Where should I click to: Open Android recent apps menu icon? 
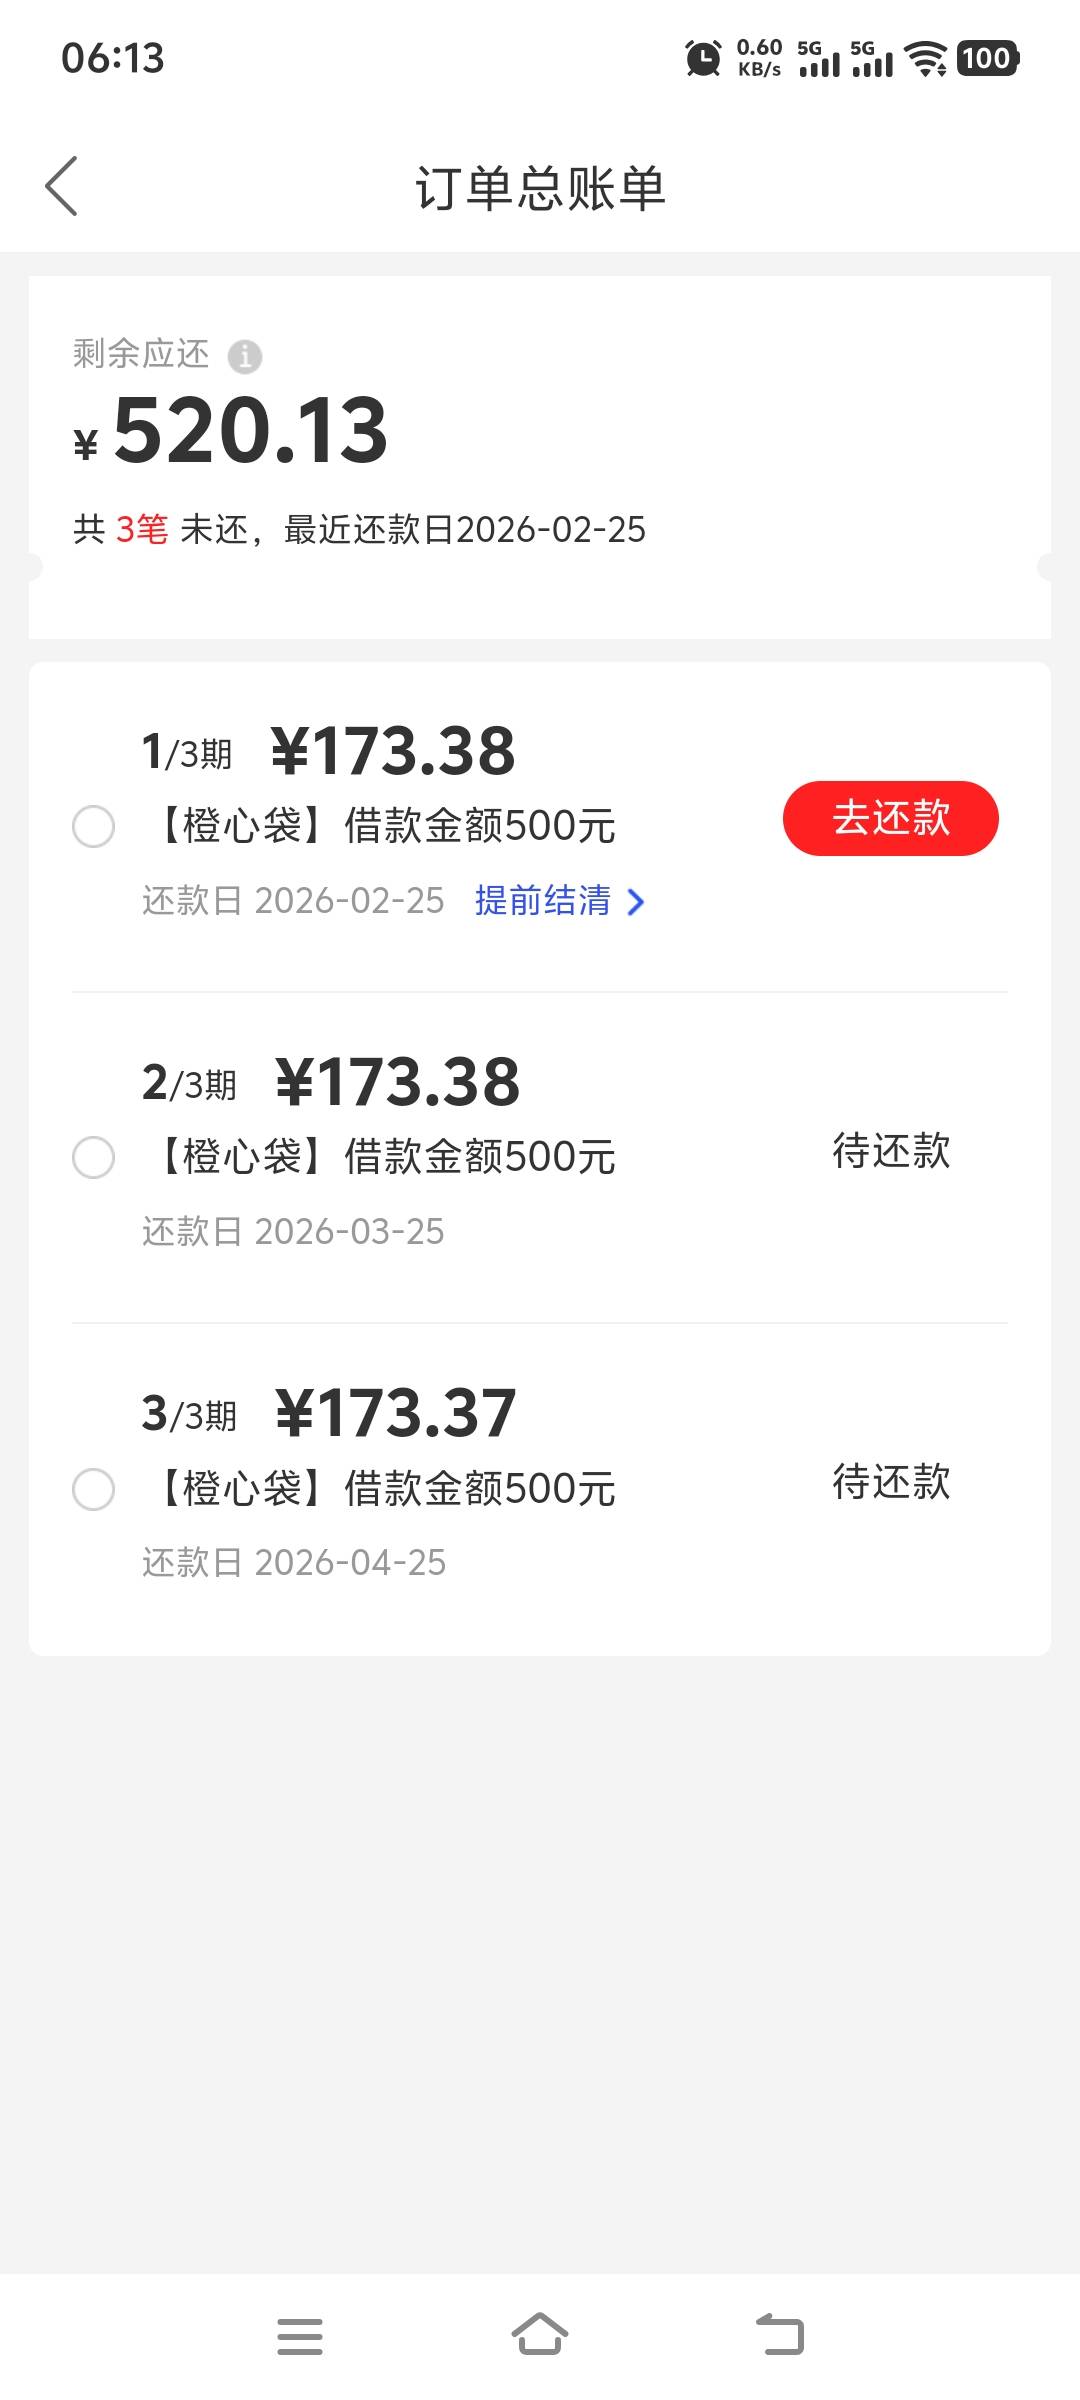tap(300, 2336)
